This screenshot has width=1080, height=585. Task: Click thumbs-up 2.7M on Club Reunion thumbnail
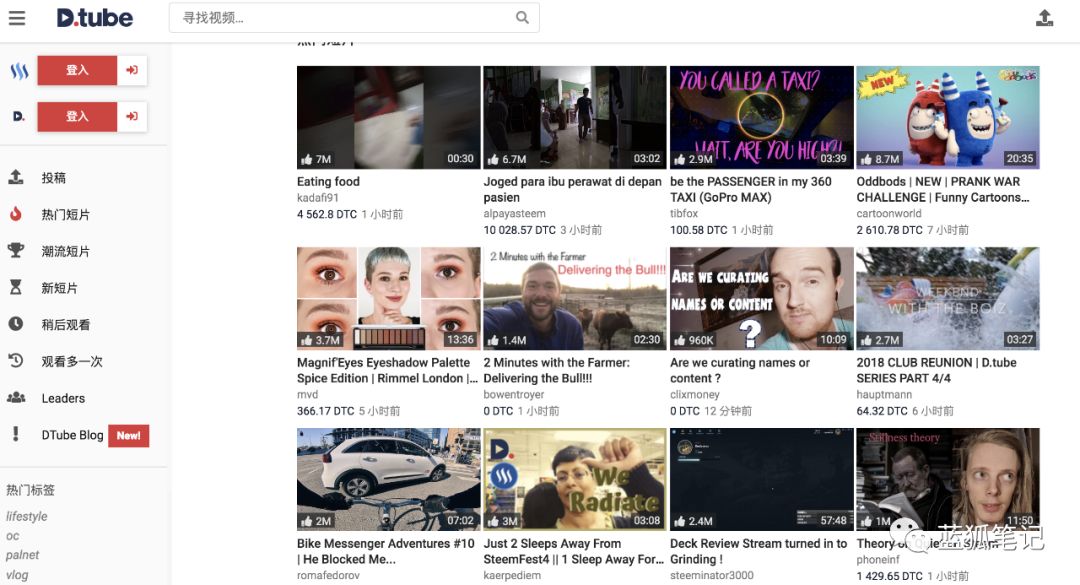pyautogui.click(x=880, y=340)
